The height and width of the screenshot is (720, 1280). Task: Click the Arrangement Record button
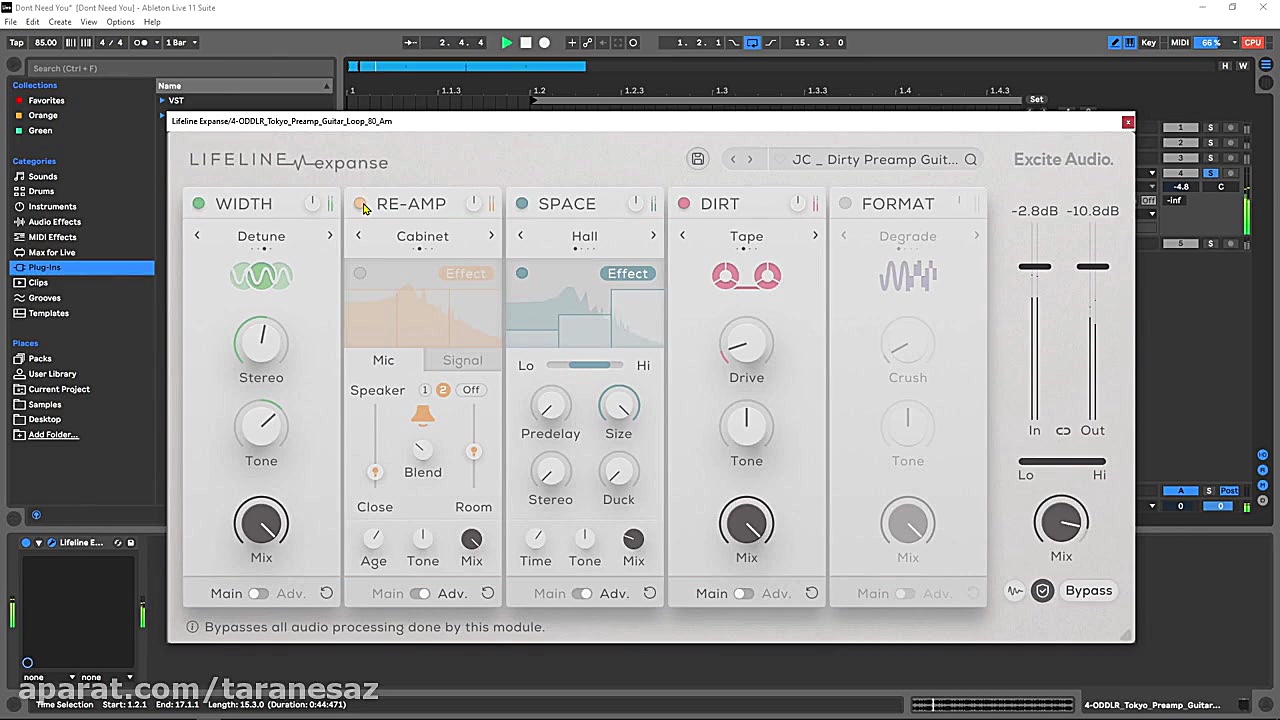click(545, 43)
